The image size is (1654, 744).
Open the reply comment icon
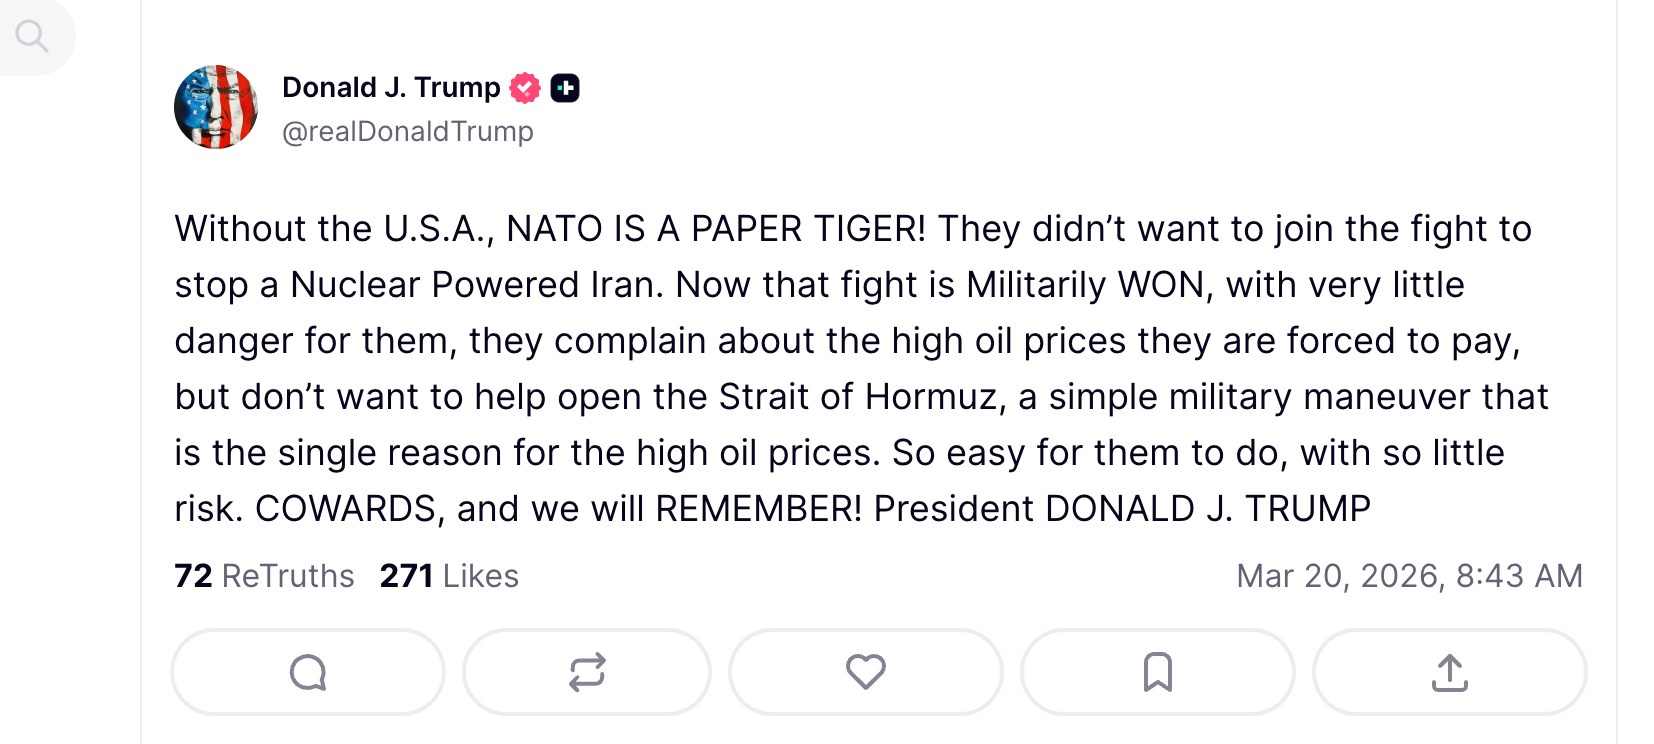coord(308,672)
